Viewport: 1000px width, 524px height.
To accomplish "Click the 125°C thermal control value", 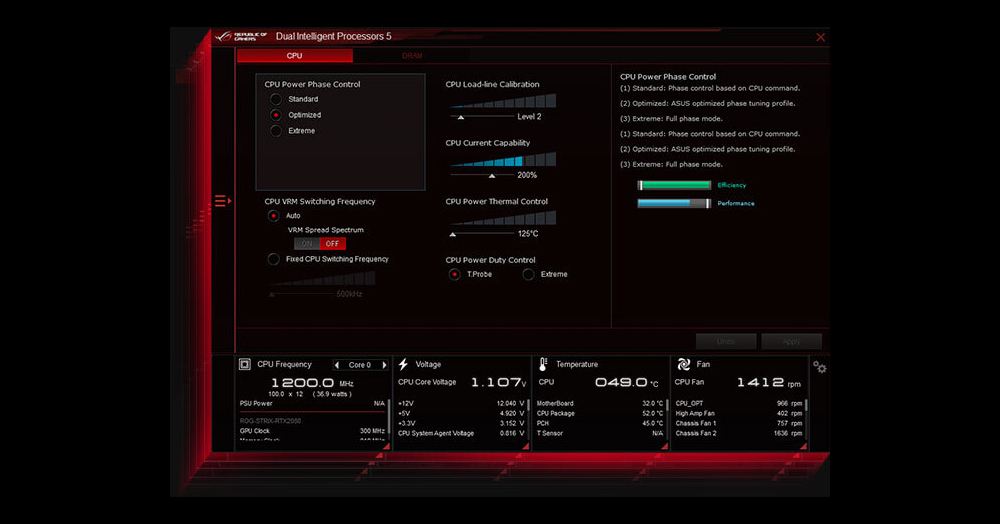I will coord(528,234).
